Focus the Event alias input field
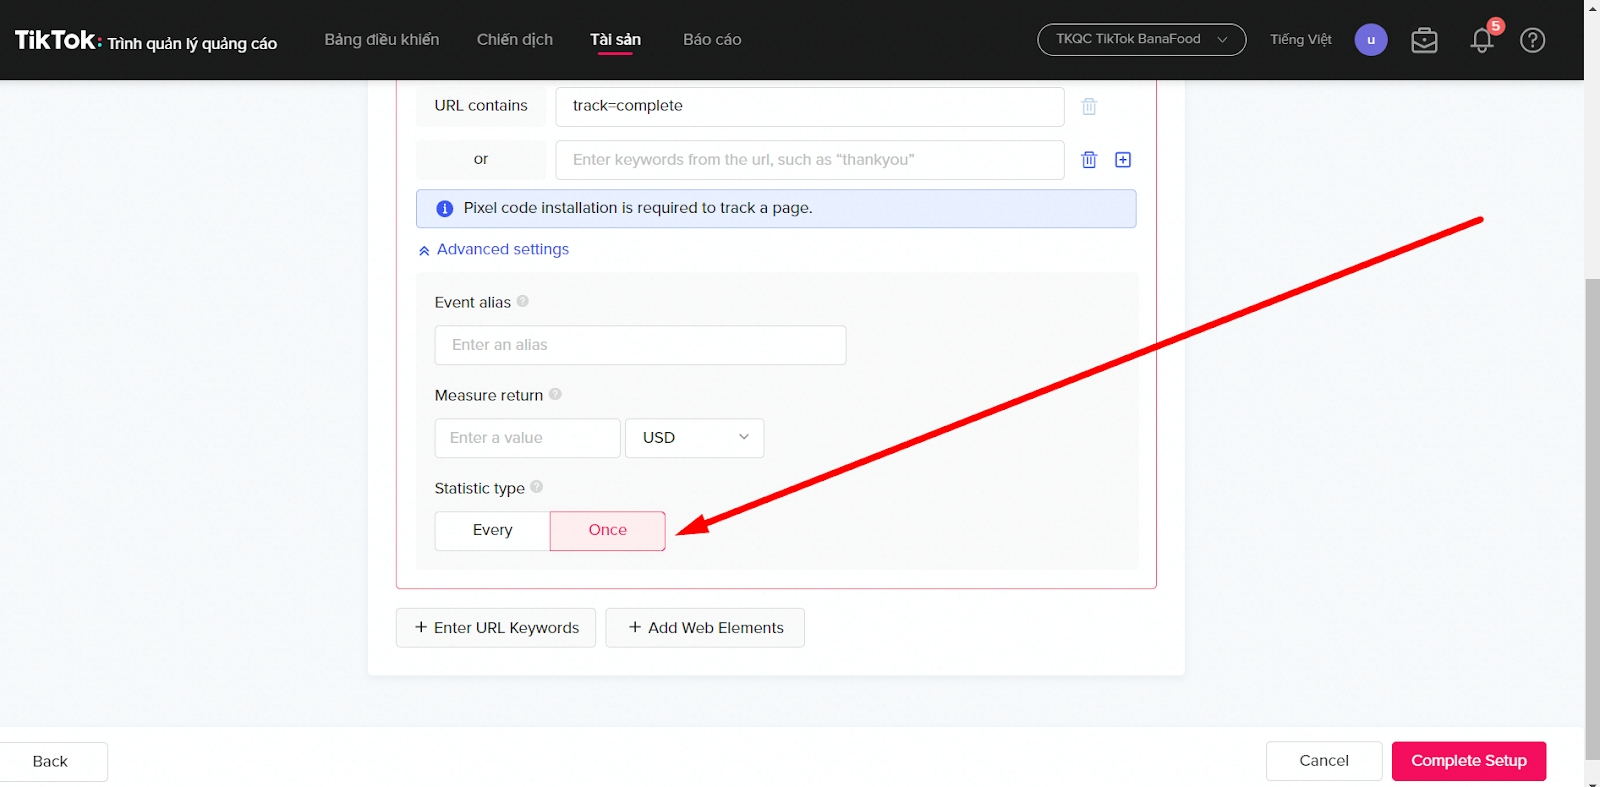This screenshot has width=1600, height=787. click(x=640, y=345)
